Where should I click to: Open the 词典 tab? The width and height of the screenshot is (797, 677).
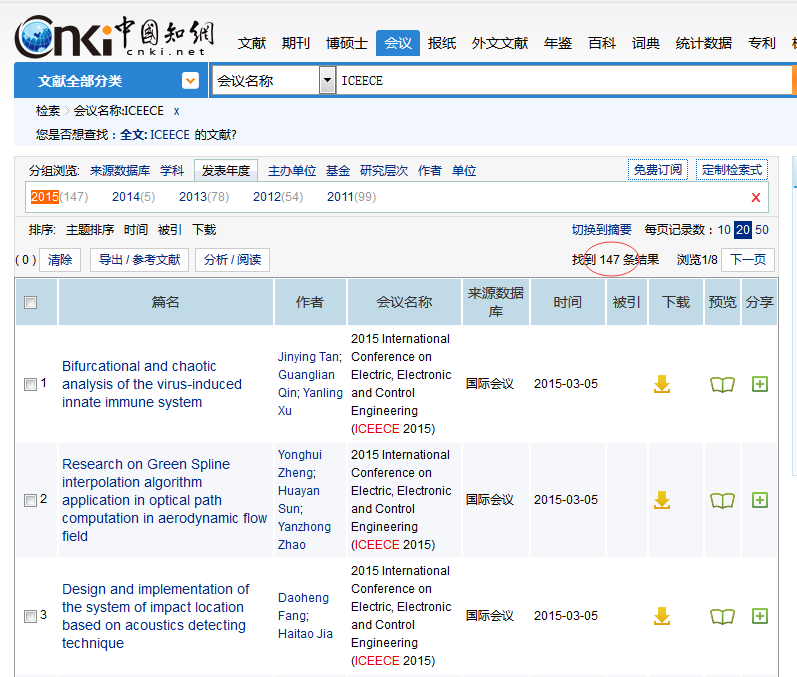(x=646, y=43)
